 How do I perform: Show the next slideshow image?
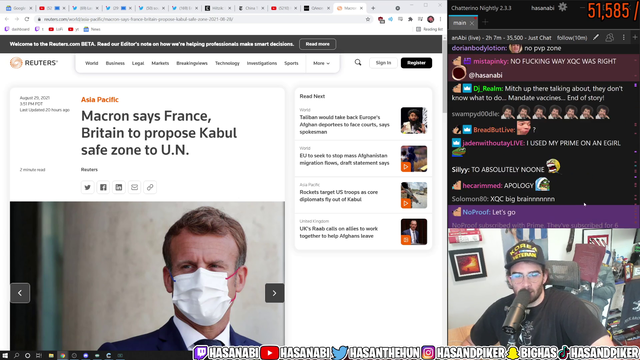coord(274,293)
